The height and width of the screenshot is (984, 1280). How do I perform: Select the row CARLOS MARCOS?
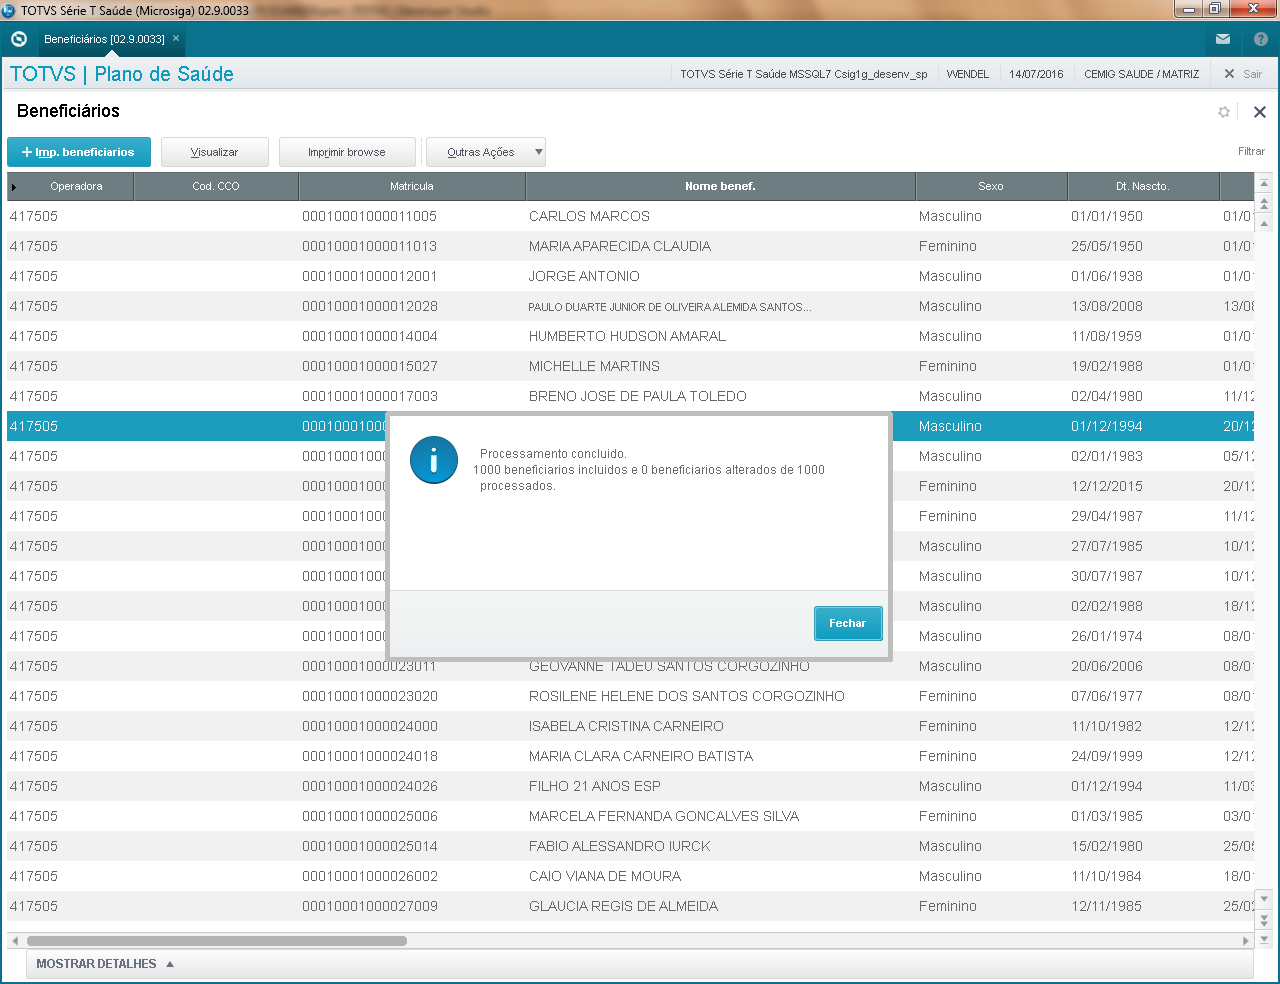[x=631, y=216]
